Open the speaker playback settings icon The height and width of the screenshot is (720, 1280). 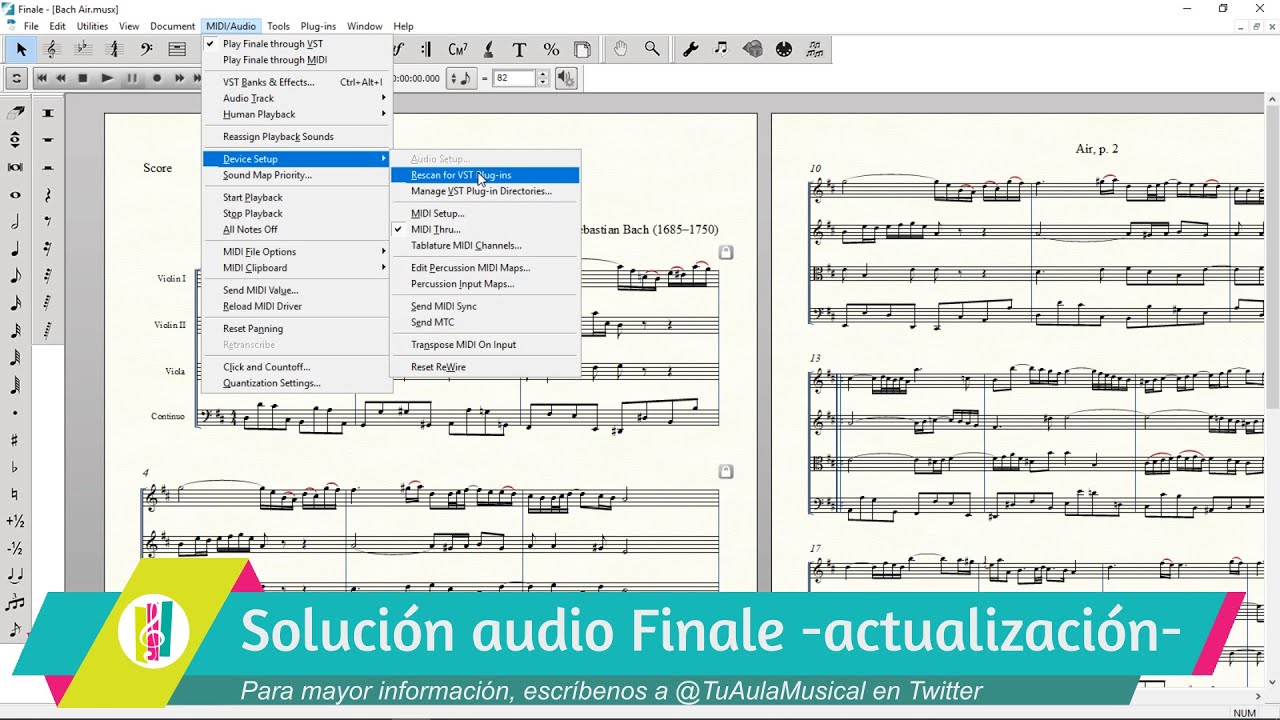click(x=566, y=78)
